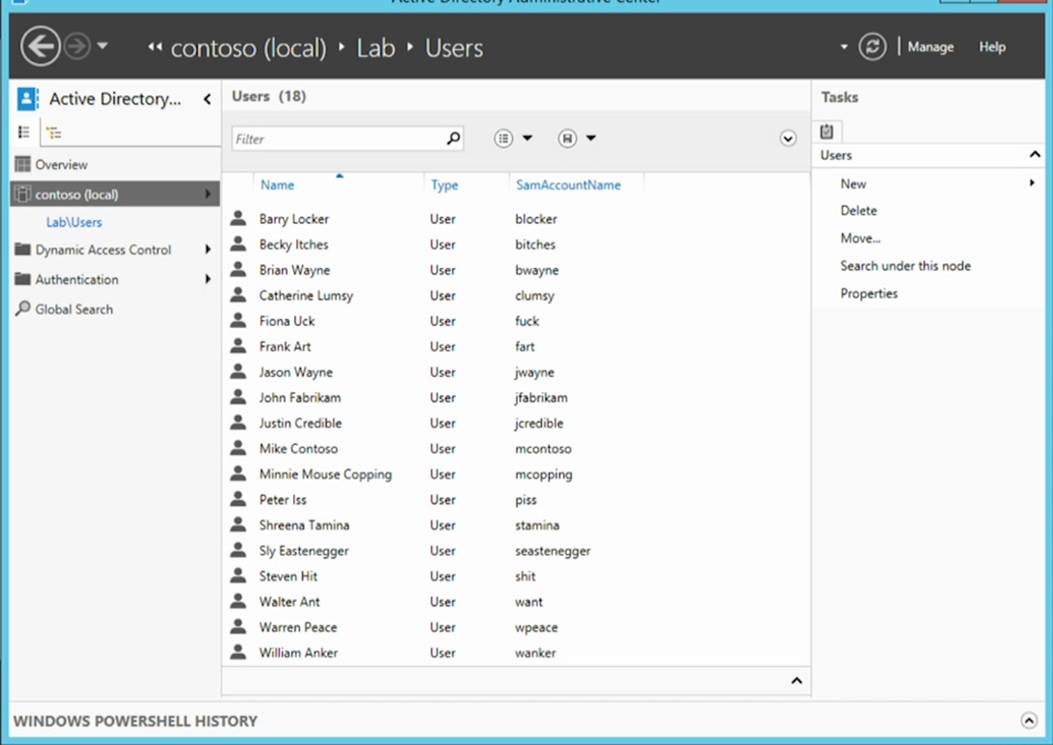Image resolution: width=1053 pixels, height=745 pixels.
Task: Click the Overview grid icon
Action: point(23,164)
